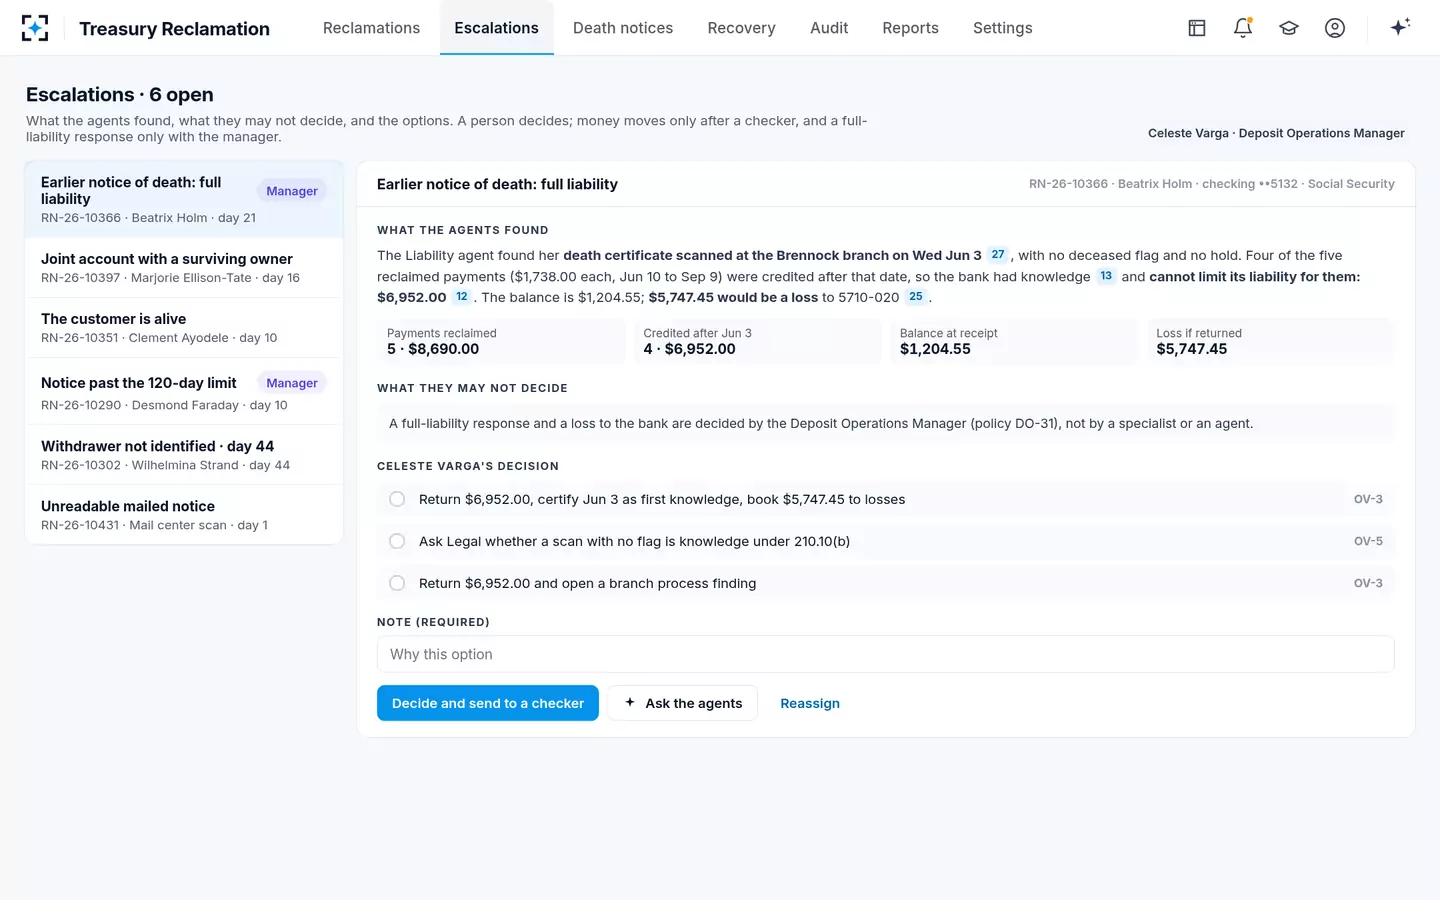1440x900 pixels.
Task: Select 'Earlier notice of death: full liability' item
Action: coord(184,199)
